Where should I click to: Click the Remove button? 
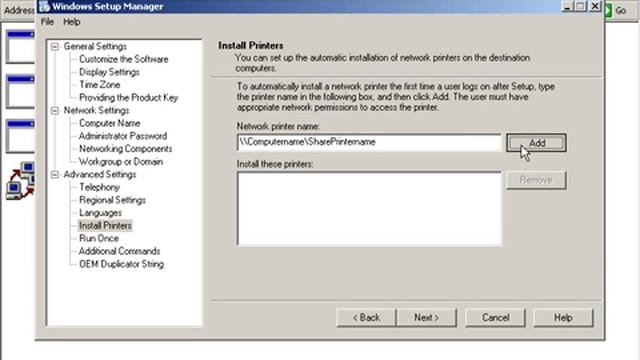pos(536,180)
